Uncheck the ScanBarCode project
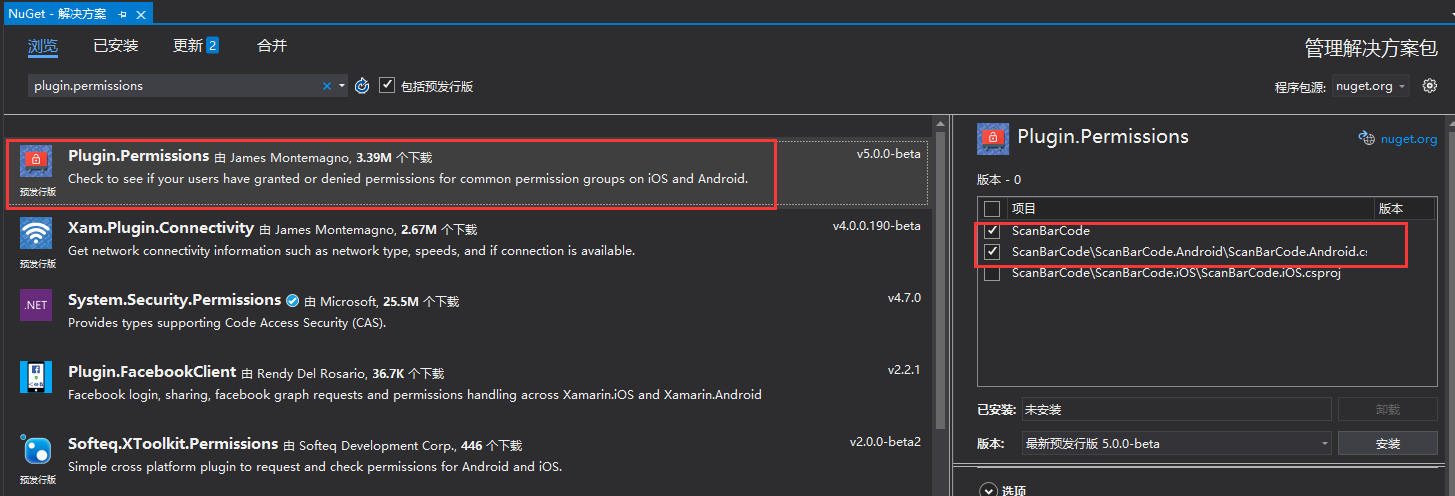 coord(992,231)
